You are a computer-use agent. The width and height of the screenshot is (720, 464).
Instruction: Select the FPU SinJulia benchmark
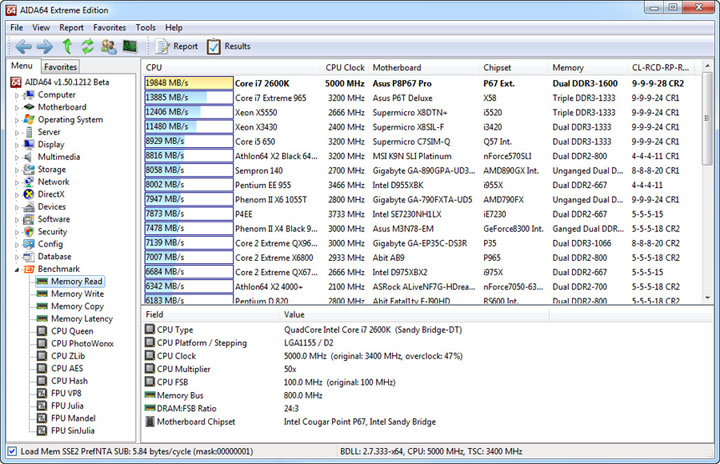point(73,430)
